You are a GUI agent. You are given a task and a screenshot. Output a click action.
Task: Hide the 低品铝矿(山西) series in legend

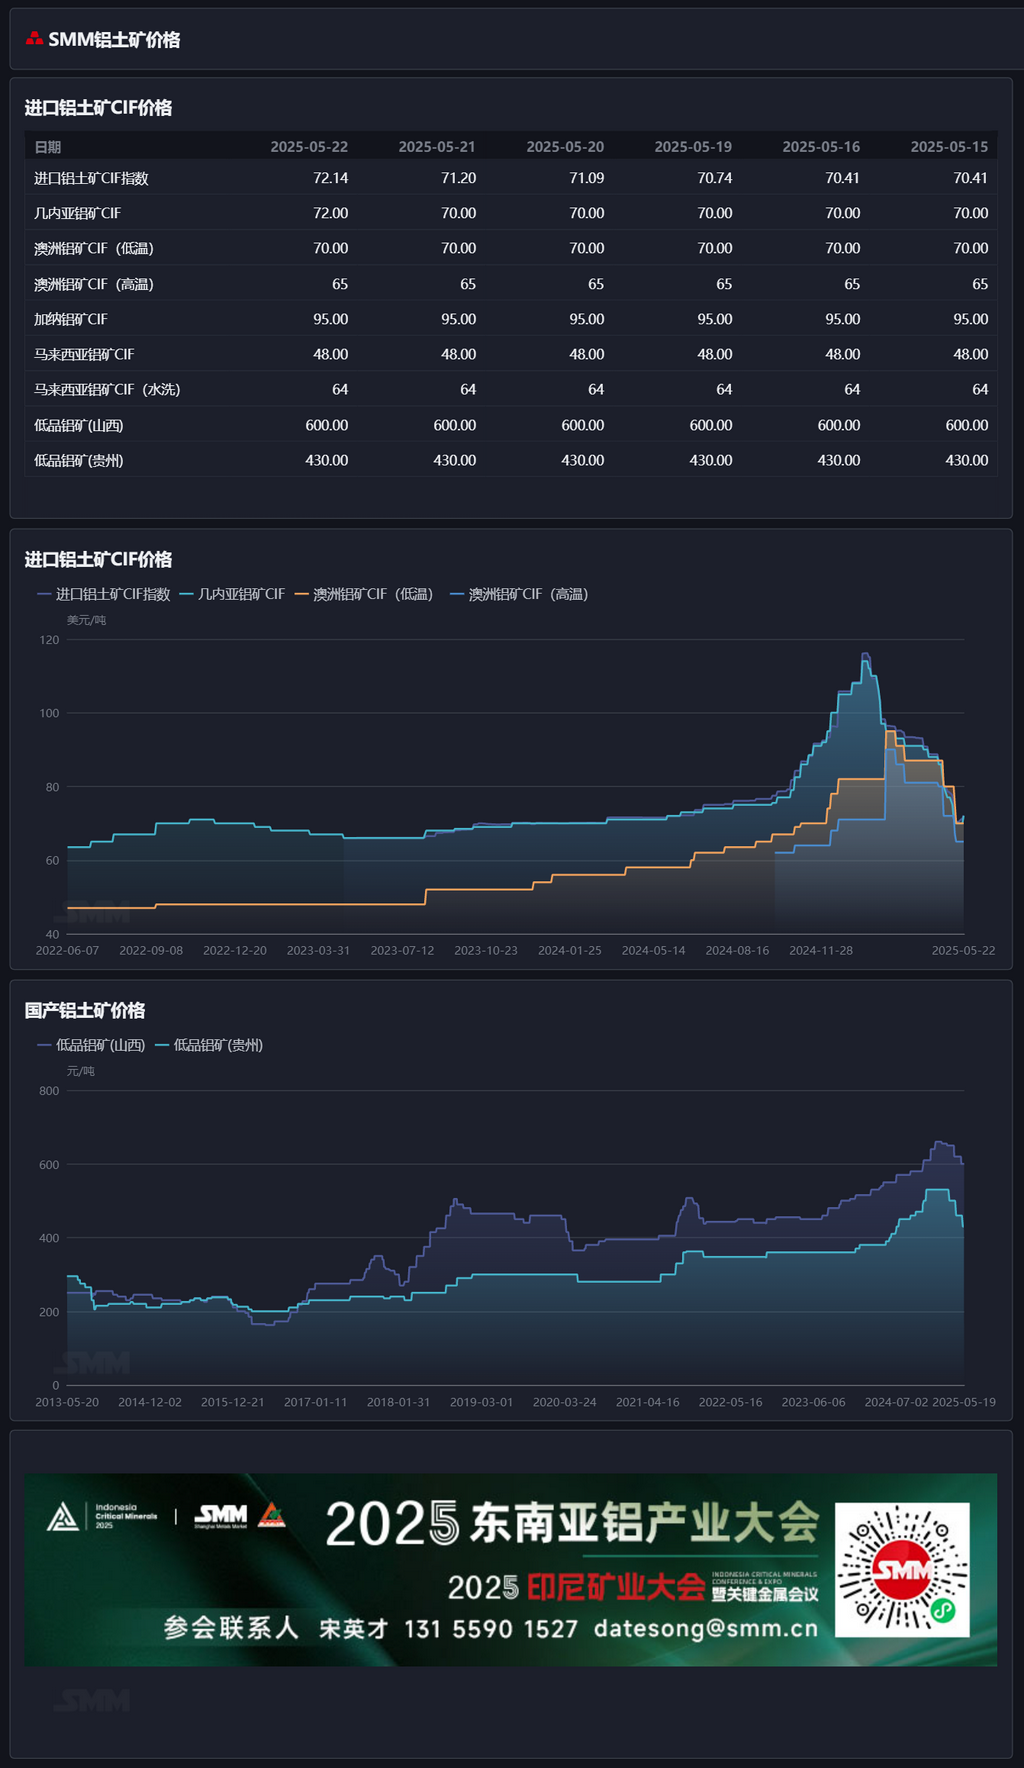tap(91, 1045)
